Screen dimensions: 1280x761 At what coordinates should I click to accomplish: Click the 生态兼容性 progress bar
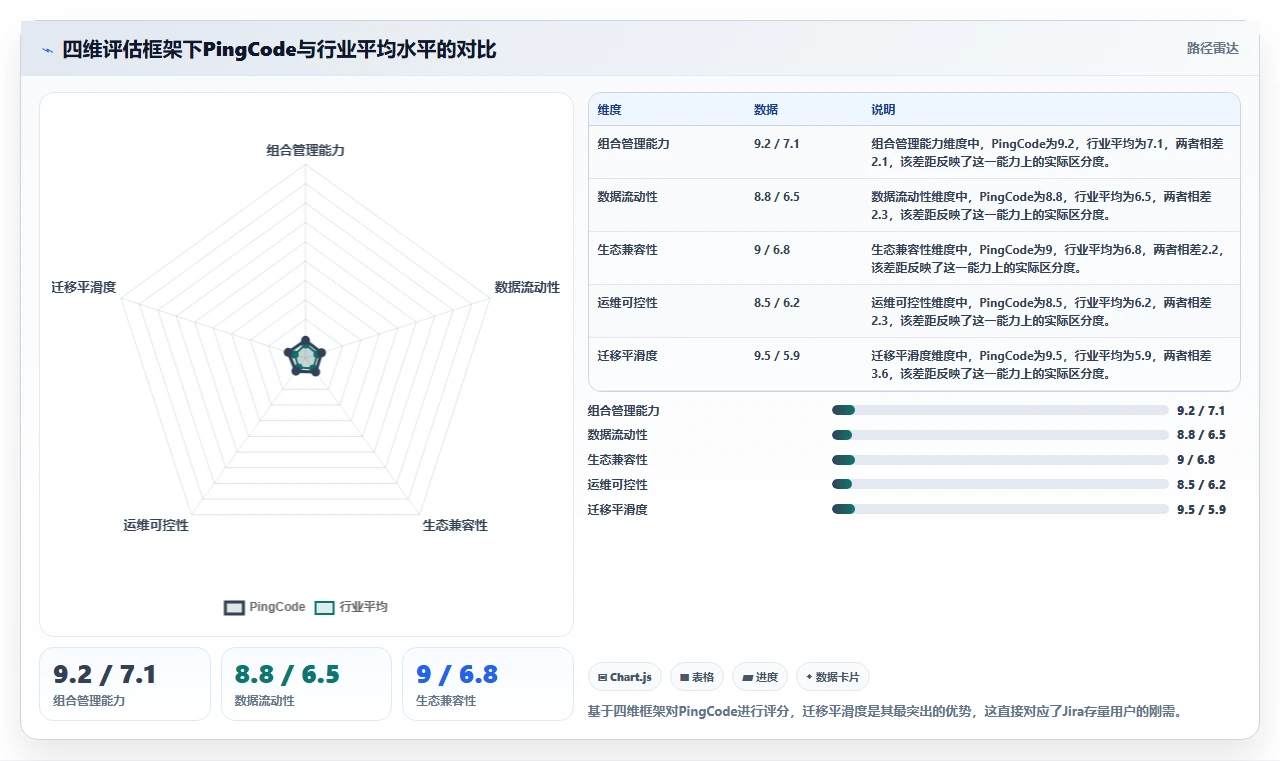pyautogui.click(x=1000, y=460)
